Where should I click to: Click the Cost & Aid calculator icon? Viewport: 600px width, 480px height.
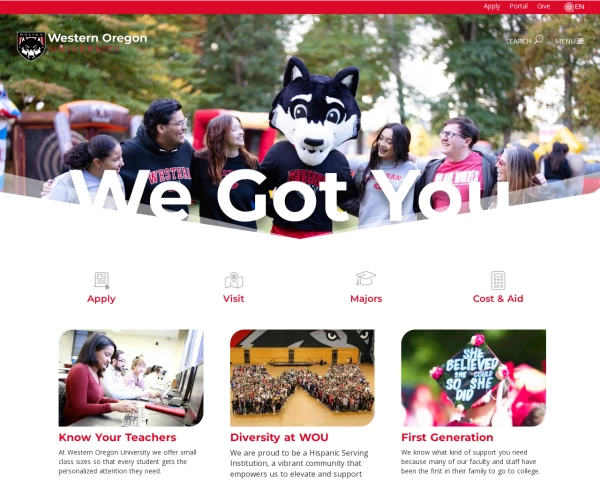(x=498, y=280)
